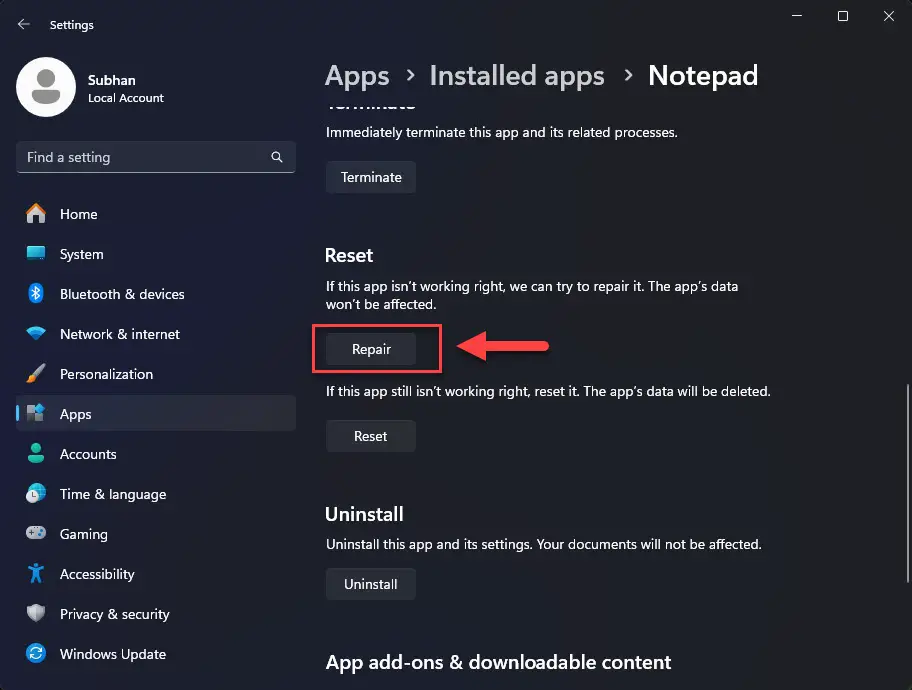Click the back arrow in Settings
This screenshot has width=912, height=690.
23,24
